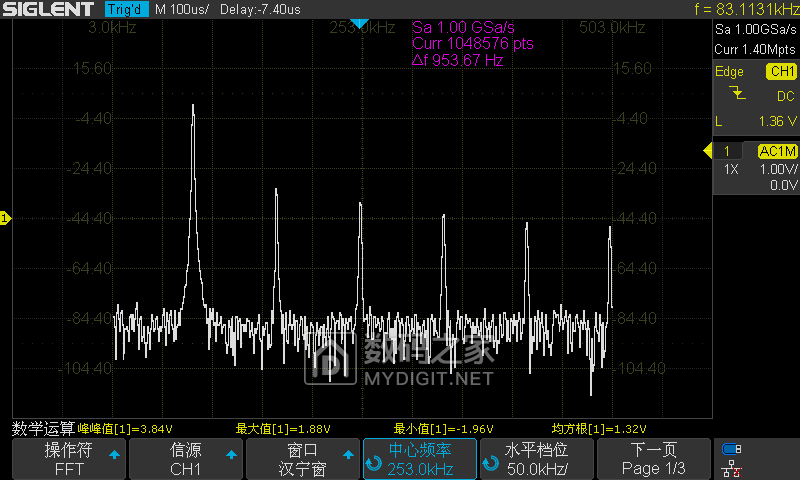800x480 pixels.
Task: Toggle the AC1M coupling badge
Action: [x=777, y=151]
